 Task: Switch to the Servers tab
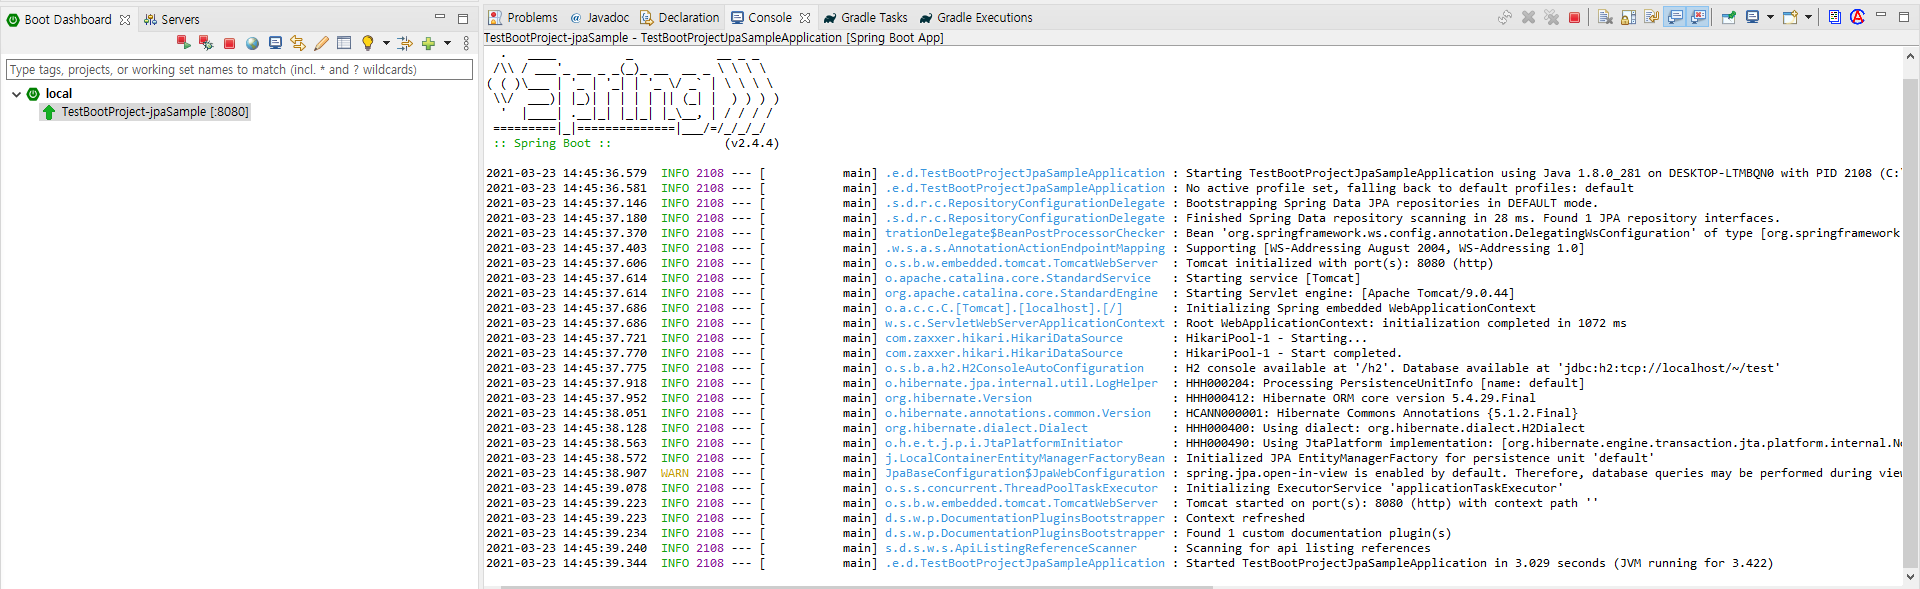point(171,19)
